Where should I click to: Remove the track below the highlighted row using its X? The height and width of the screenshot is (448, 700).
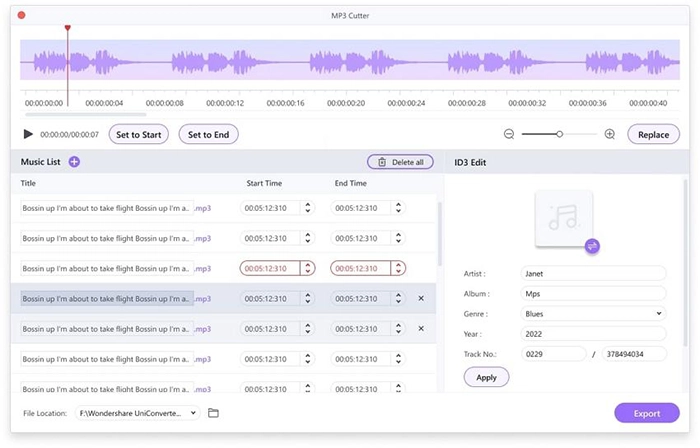[x=421, y=328]
